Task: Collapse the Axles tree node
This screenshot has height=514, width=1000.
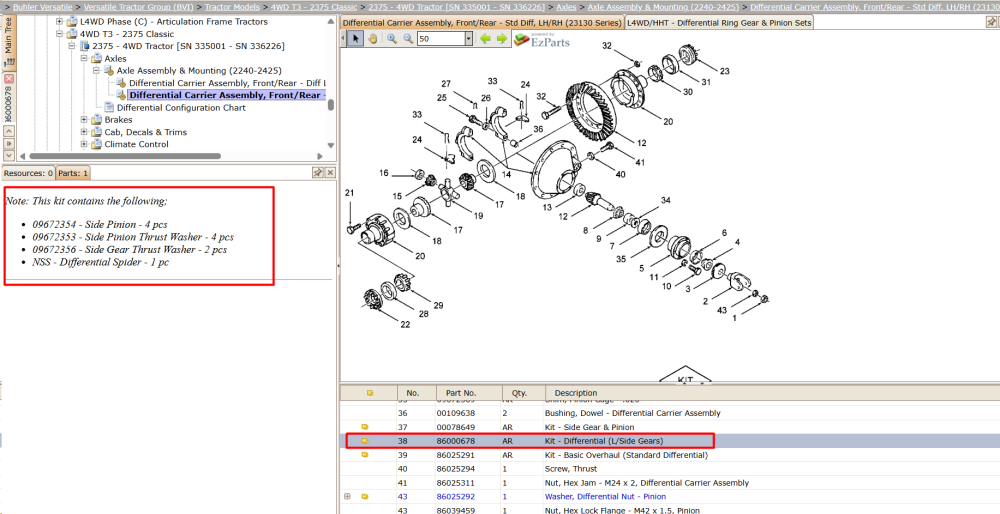Action: pos(84,59)
